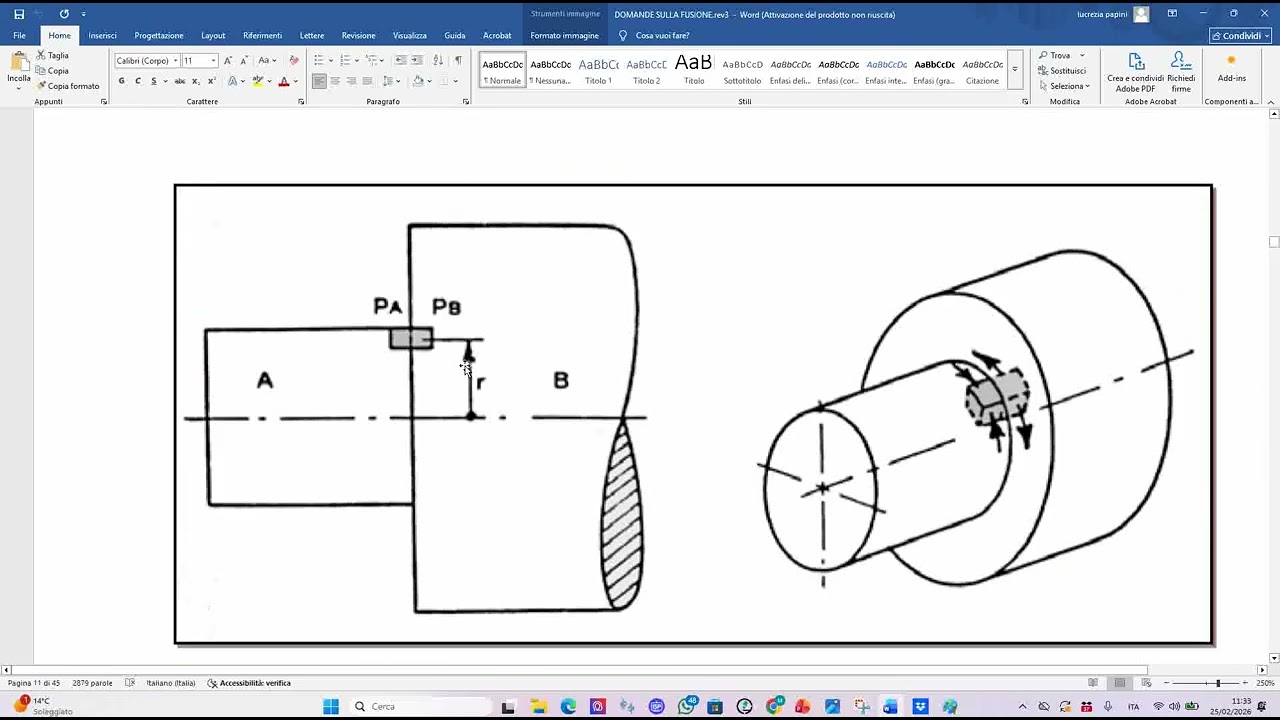Viewport: 1280px width, 720px height.
Task: Increase paragraph indent
Action: tap(416, 61)
